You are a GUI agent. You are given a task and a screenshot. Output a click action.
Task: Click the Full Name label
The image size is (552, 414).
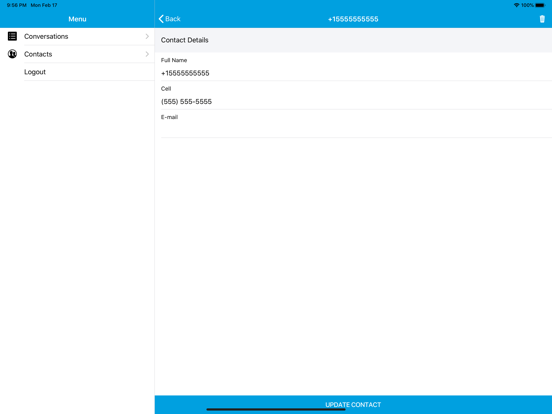point(174,60)
